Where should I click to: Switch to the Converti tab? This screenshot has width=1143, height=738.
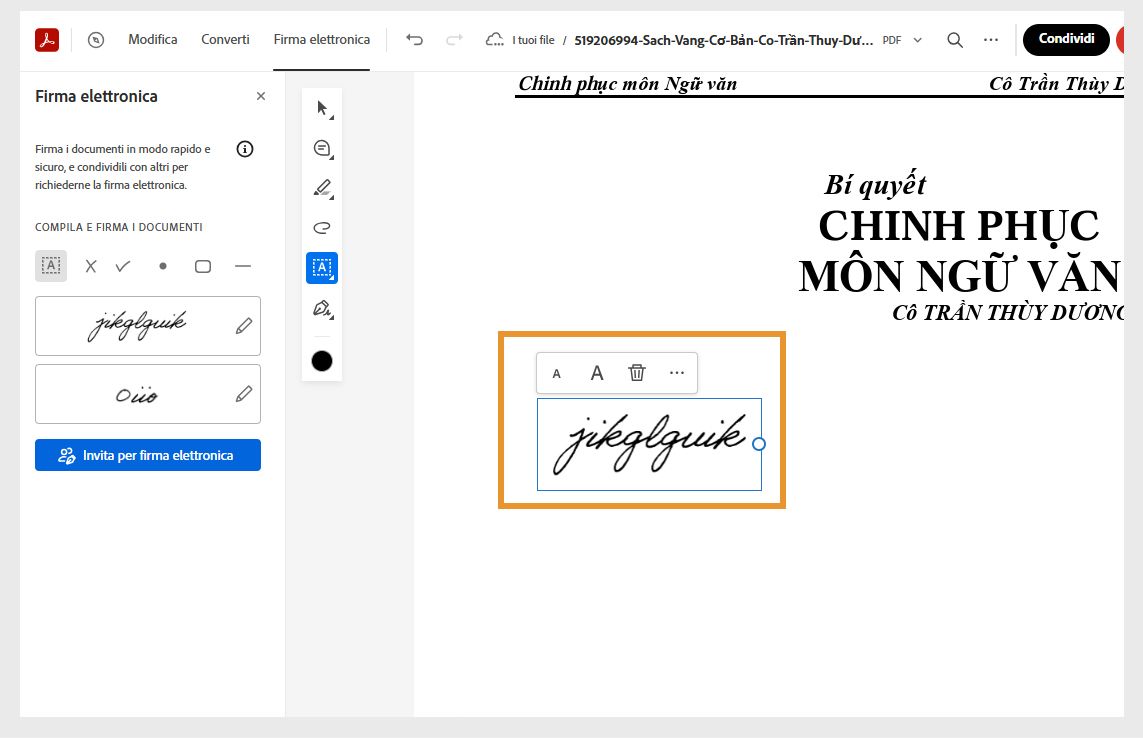click(224, 39)
